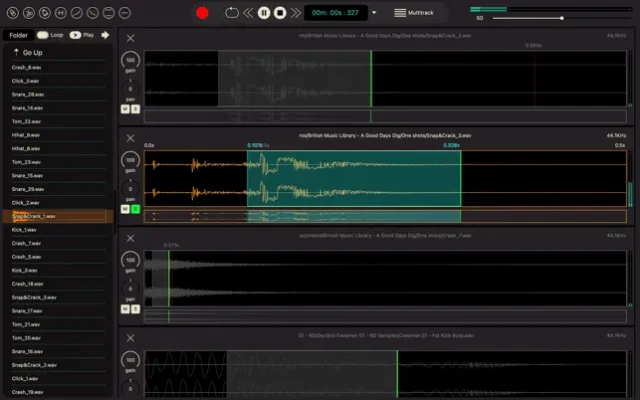Toggle the loop cycle icon in transport
640x400 pixels.
(232, 13)
